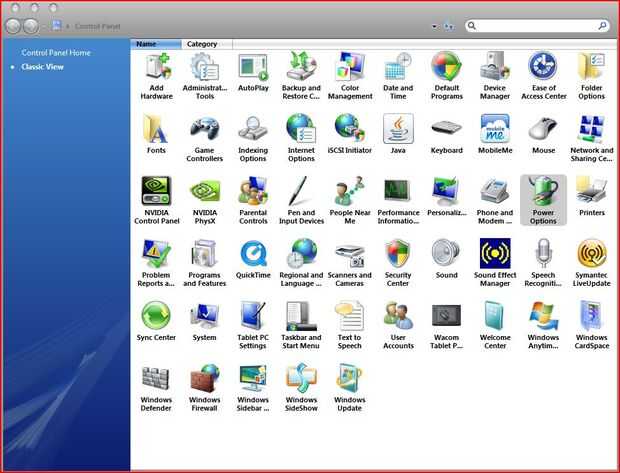Open Game Controllers

click(x=205, y=139)
